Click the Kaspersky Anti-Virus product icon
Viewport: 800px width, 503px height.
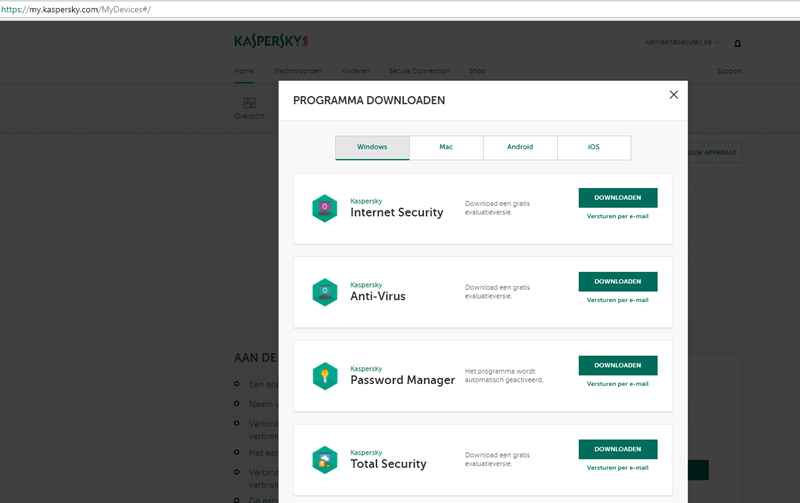point(324,292)
